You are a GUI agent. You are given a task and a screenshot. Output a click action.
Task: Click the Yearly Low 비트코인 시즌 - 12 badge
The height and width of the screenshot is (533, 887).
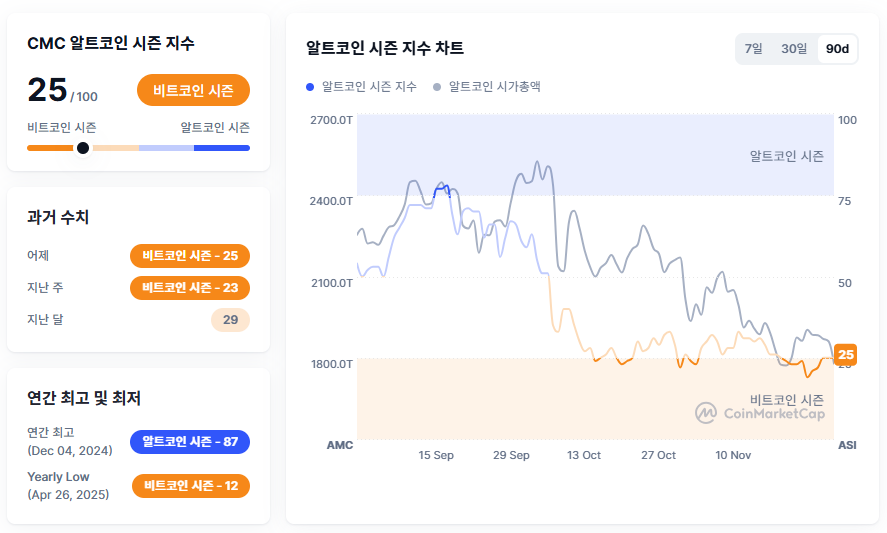tap(190, 486)
